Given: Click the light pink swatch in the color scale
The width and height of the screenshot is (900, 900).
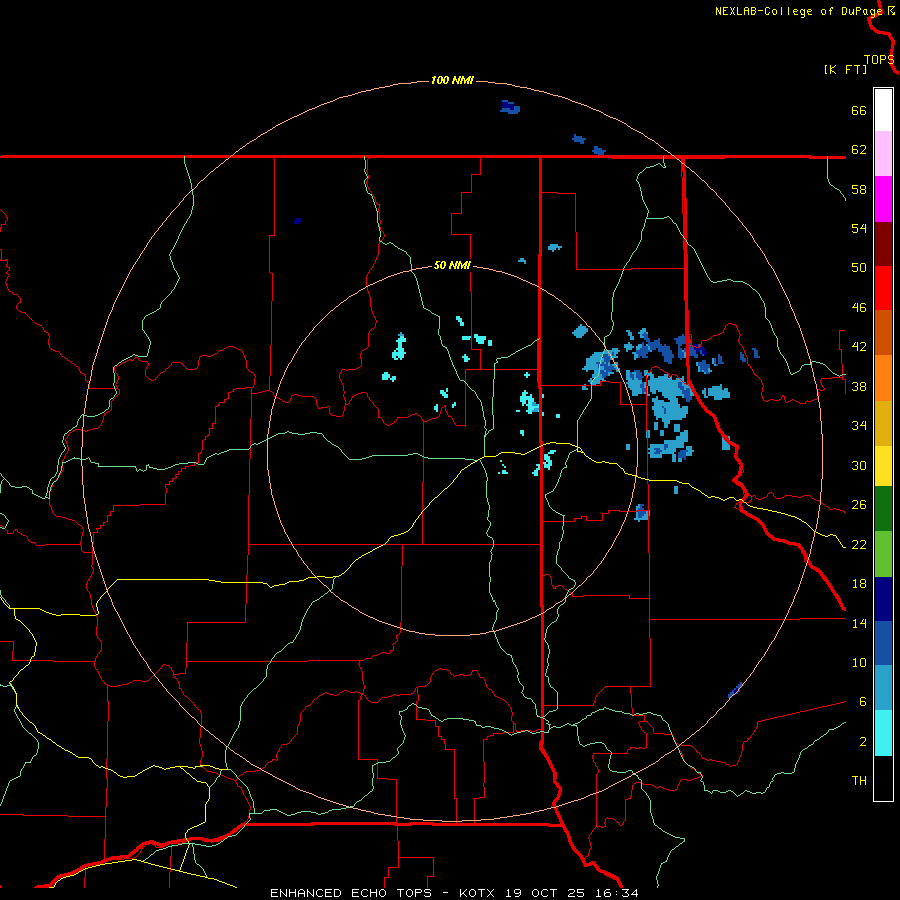Looking at the screenshot, I should click(x=883, y=154).
